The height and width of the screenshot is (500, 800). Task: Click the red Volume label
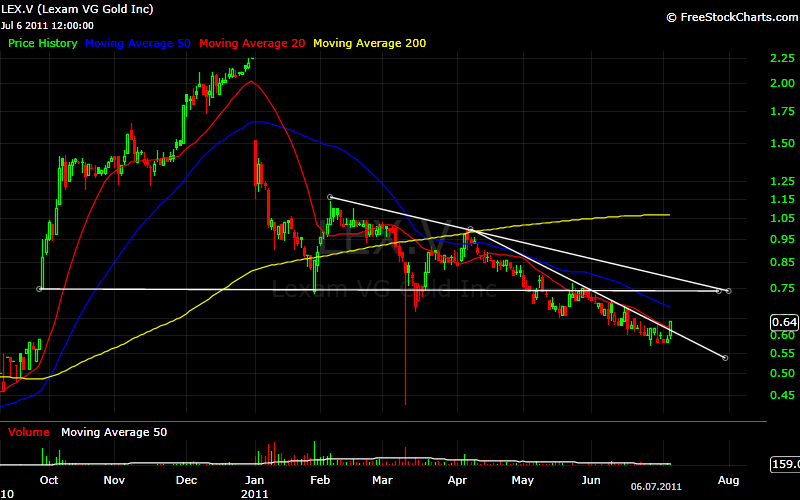pyautogui.click(x=29, y=432)
